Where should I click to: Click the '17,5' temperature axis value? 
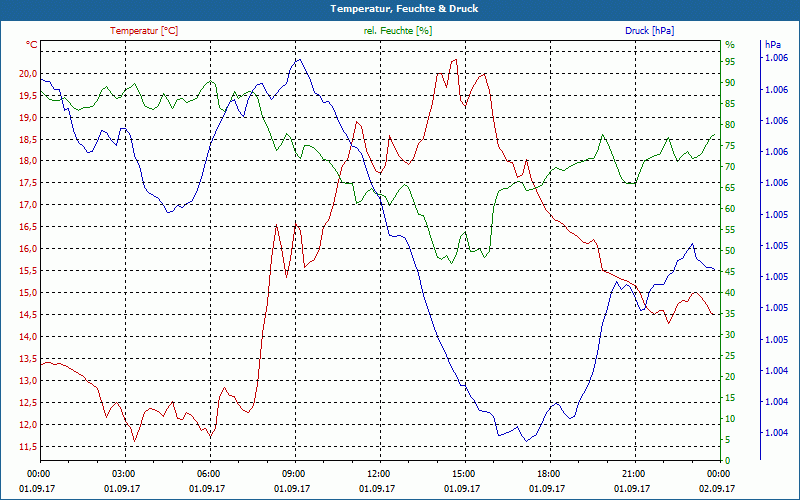pos(28,183)
